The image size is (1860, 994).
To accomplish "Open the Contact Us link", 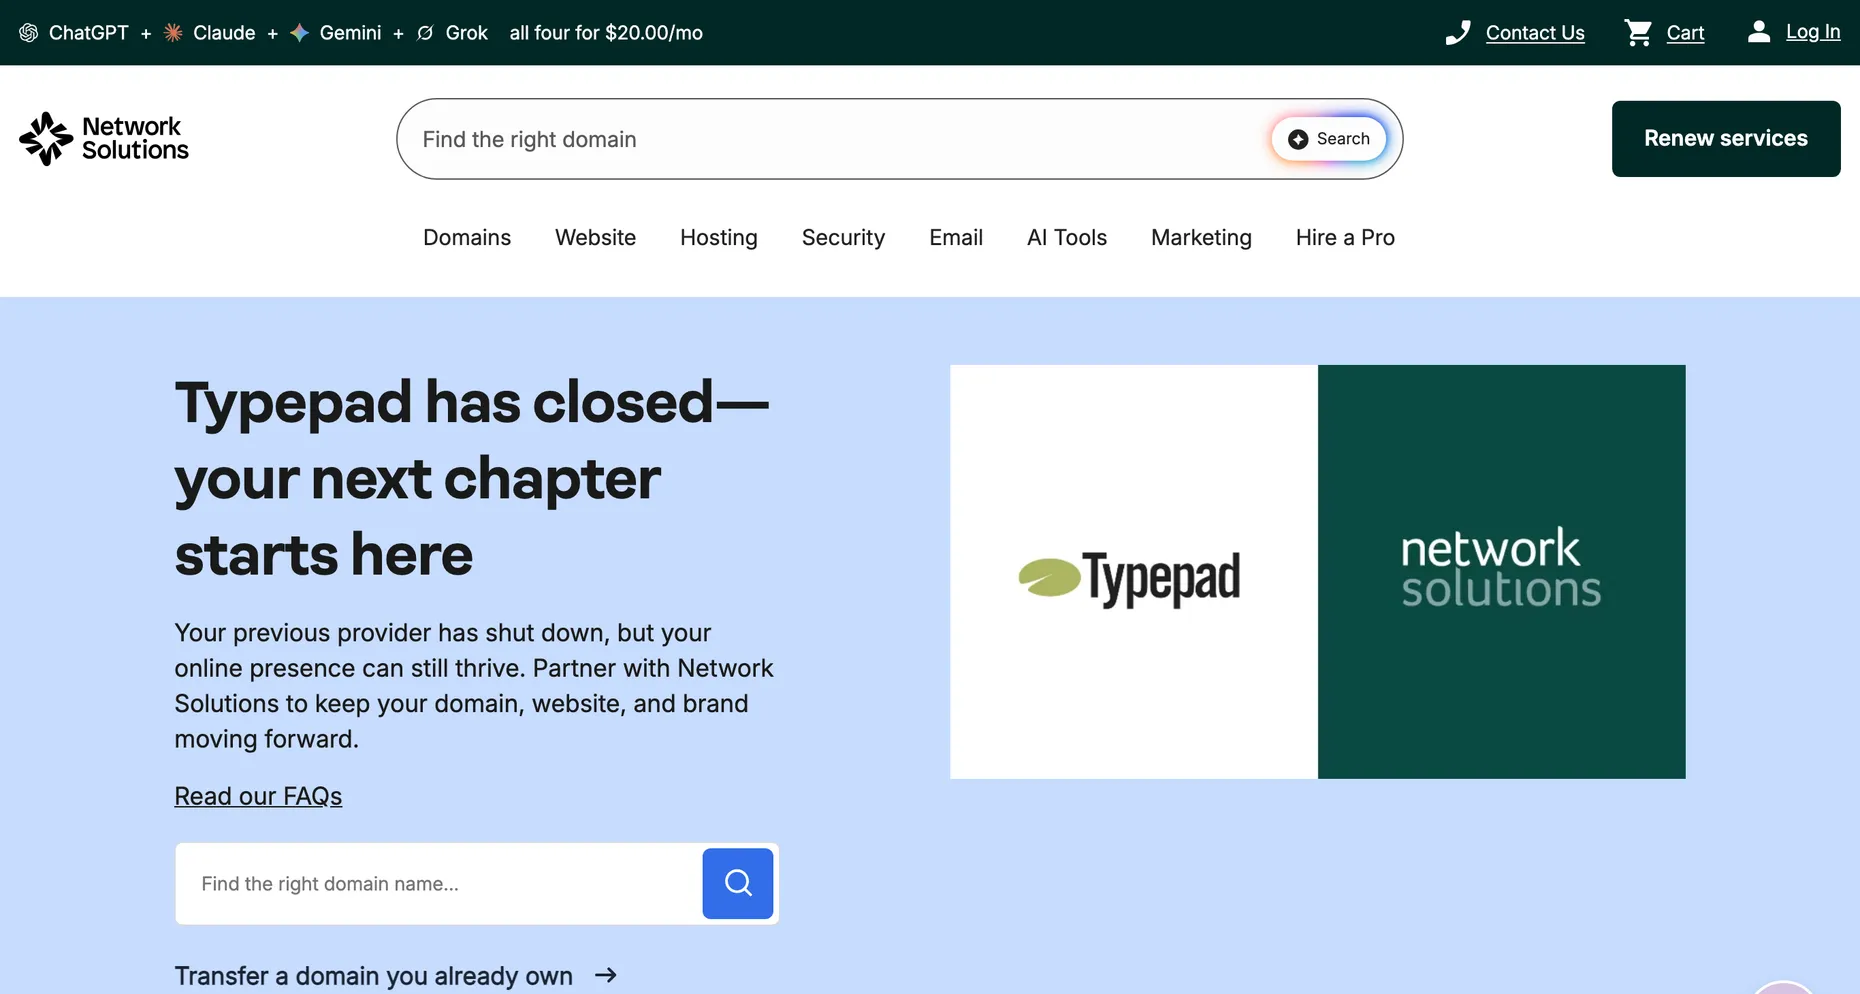I will pyautogui.click(x=1535, y=33).
